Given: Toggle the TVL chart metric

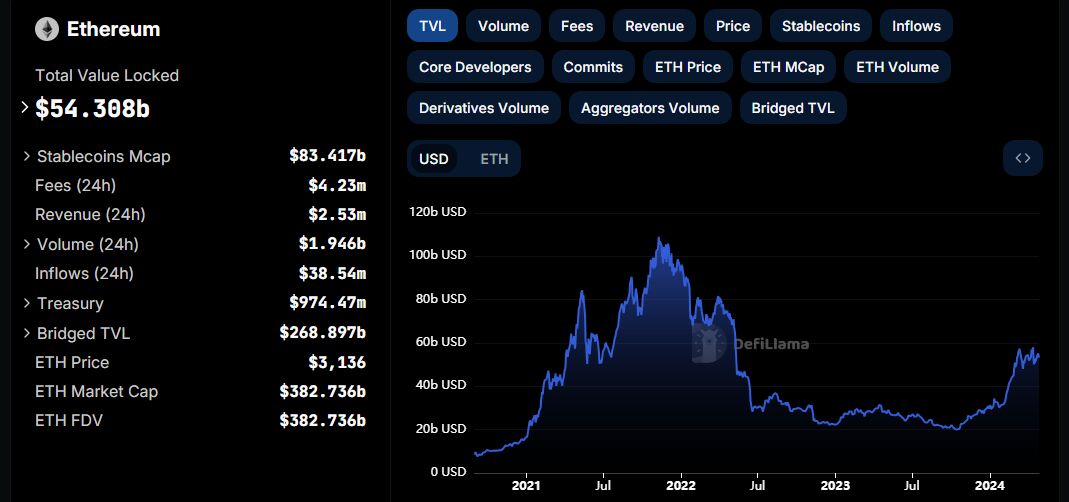Looking at the screenshot, I should point(432,26).
